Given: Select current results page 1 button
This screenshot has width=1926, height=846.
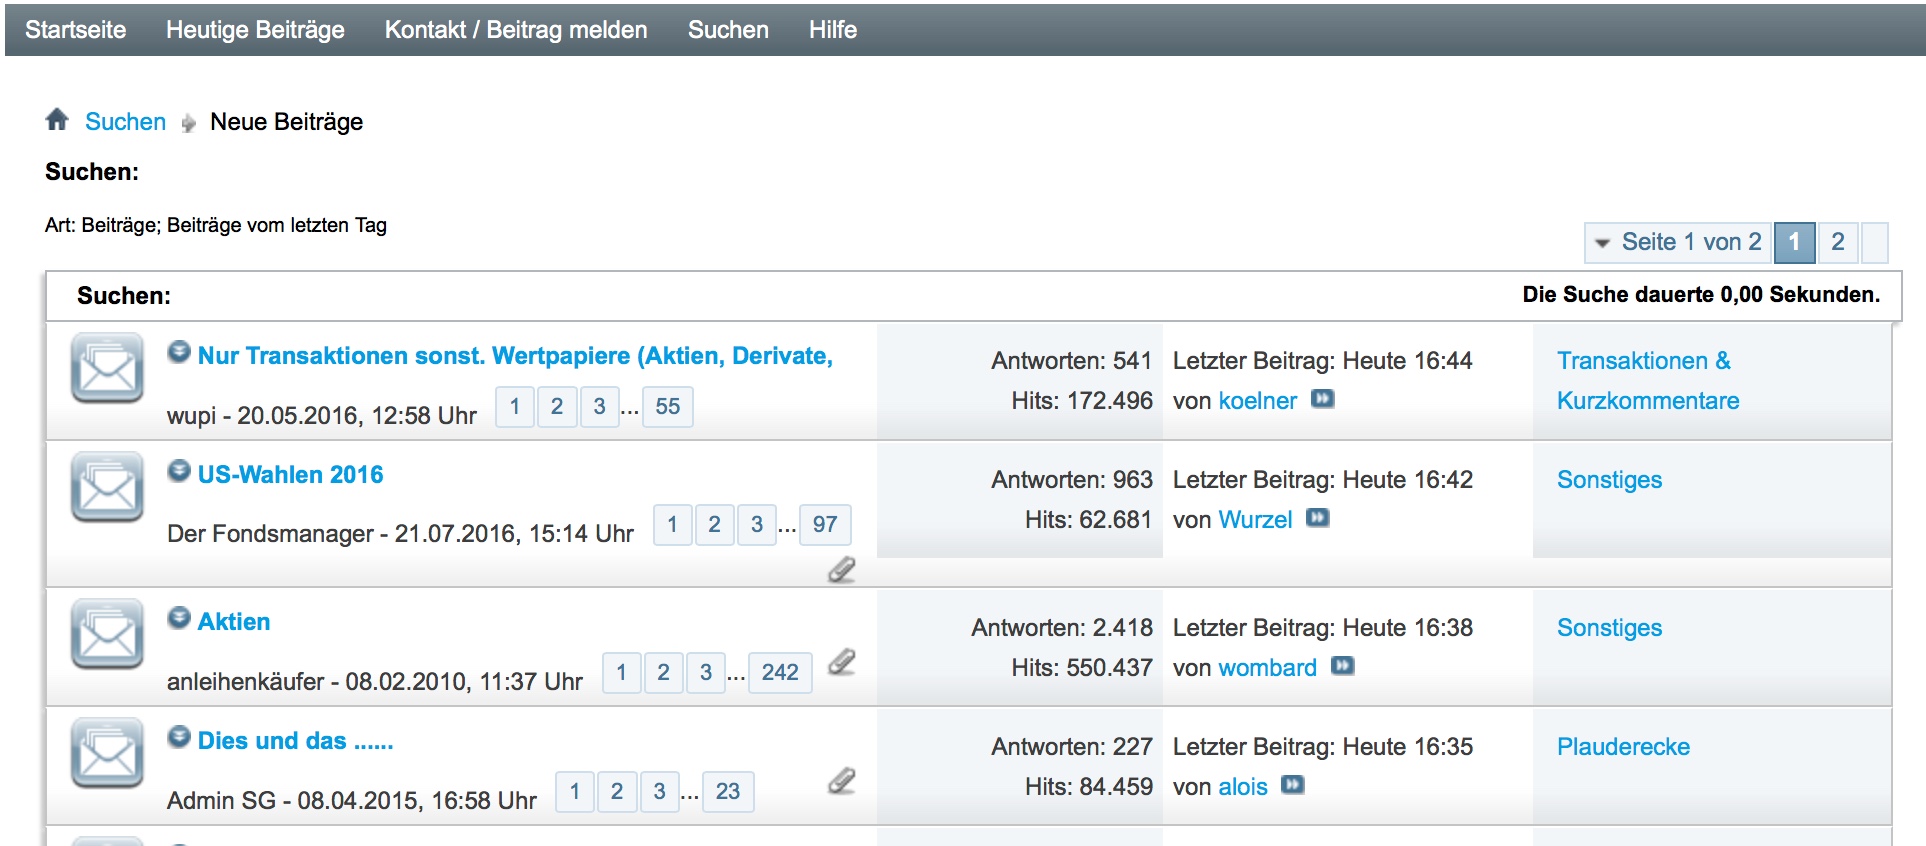Looking at the screenshot, I should click(1795, 242).
